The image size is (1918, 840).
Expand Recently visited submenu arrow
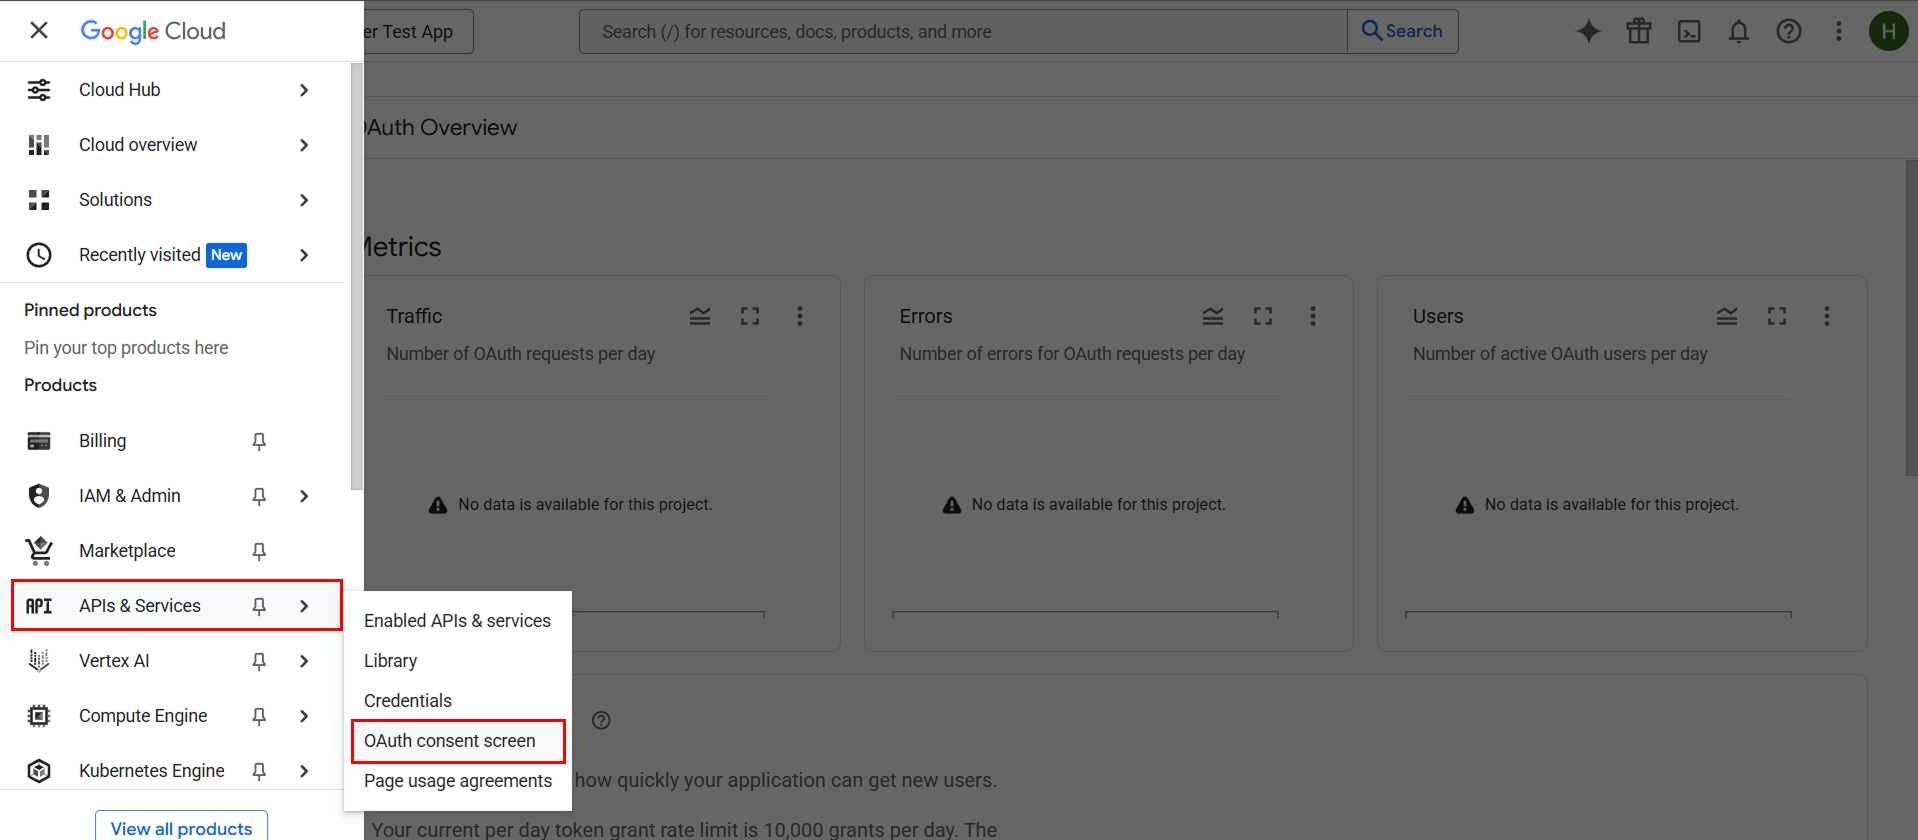click(304, 255)
